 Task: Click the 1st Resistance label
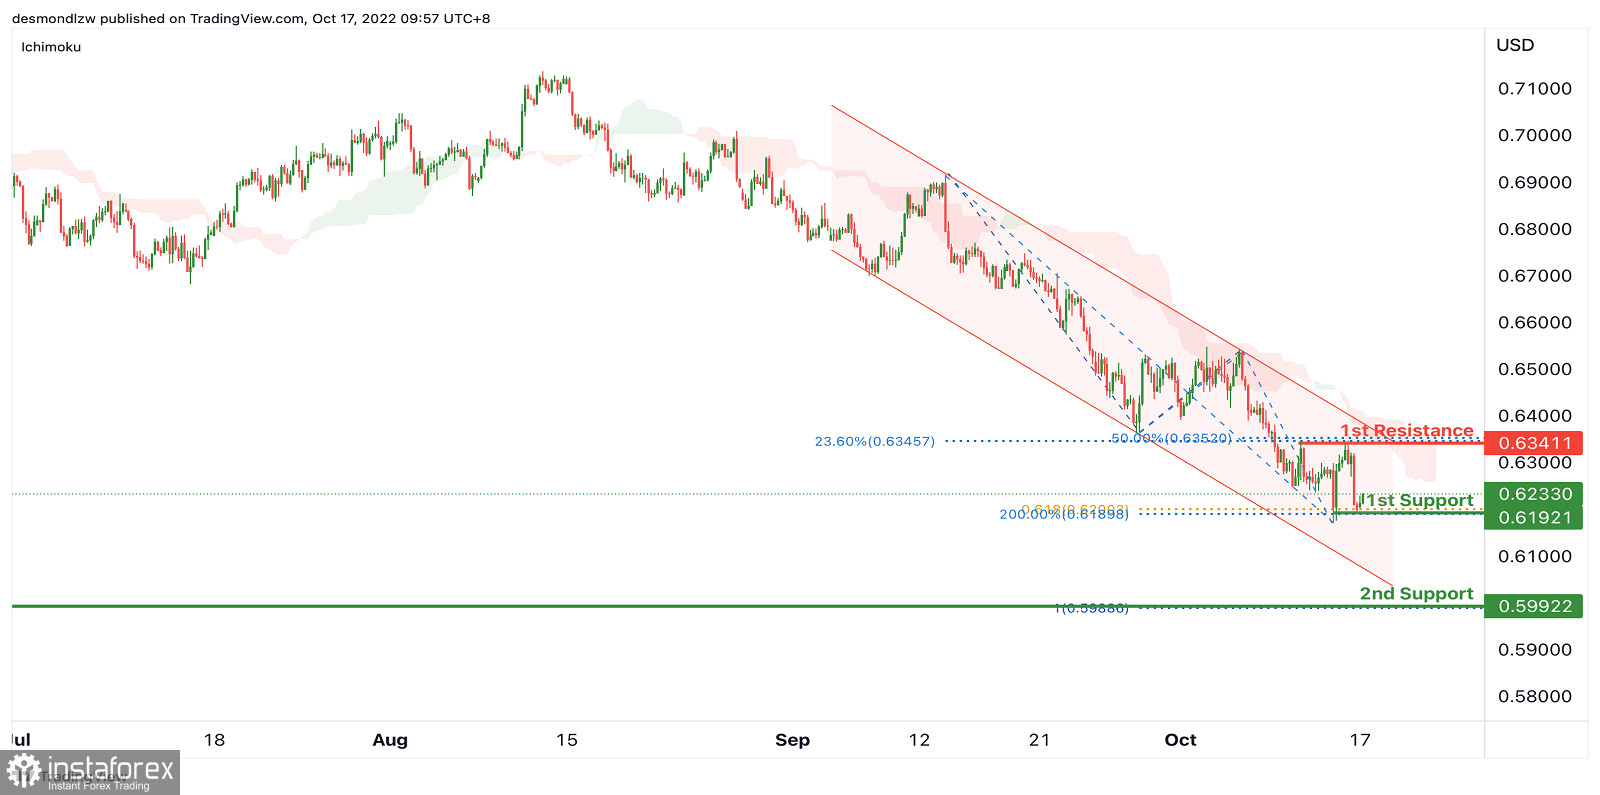click(x=1407, y=431)
